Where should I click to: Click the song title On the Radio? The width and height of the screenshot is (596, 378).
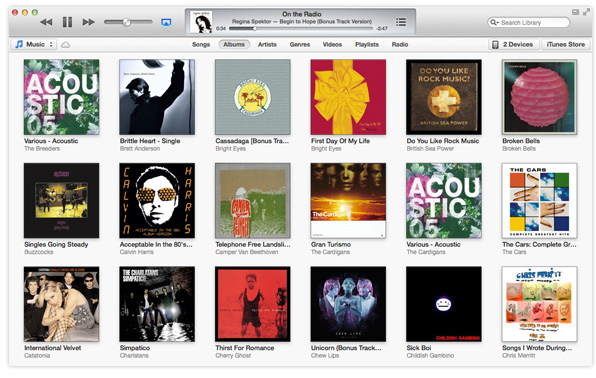(x=302, y=14)
